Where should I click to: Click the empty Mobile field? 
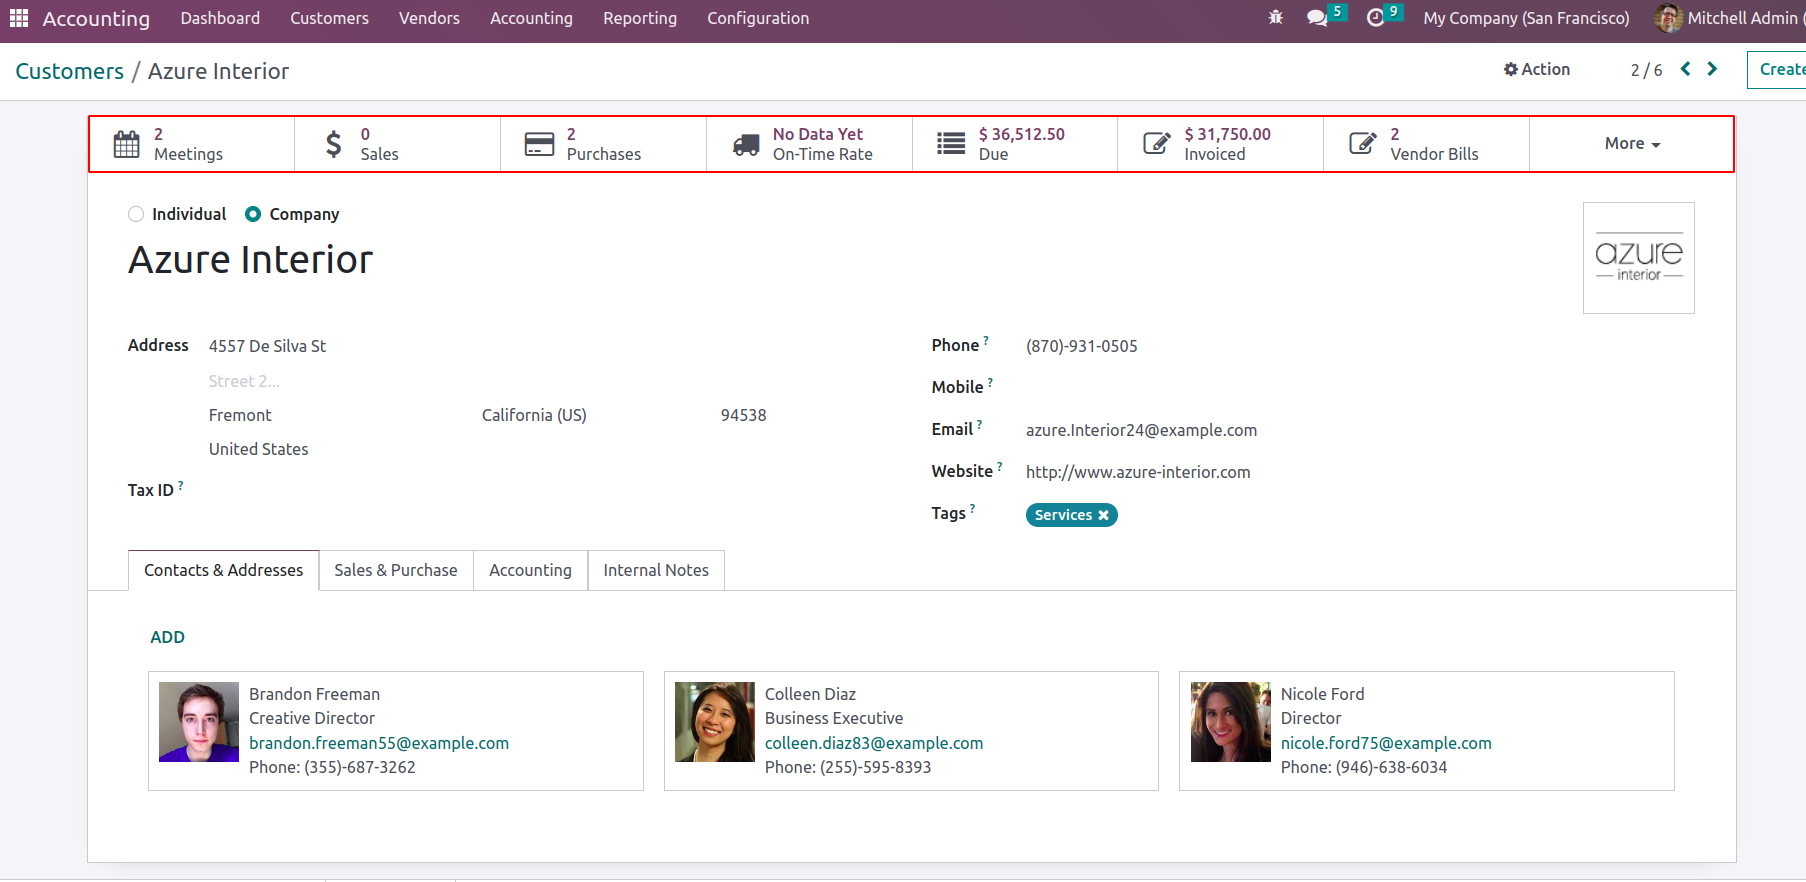point(1300,387)
